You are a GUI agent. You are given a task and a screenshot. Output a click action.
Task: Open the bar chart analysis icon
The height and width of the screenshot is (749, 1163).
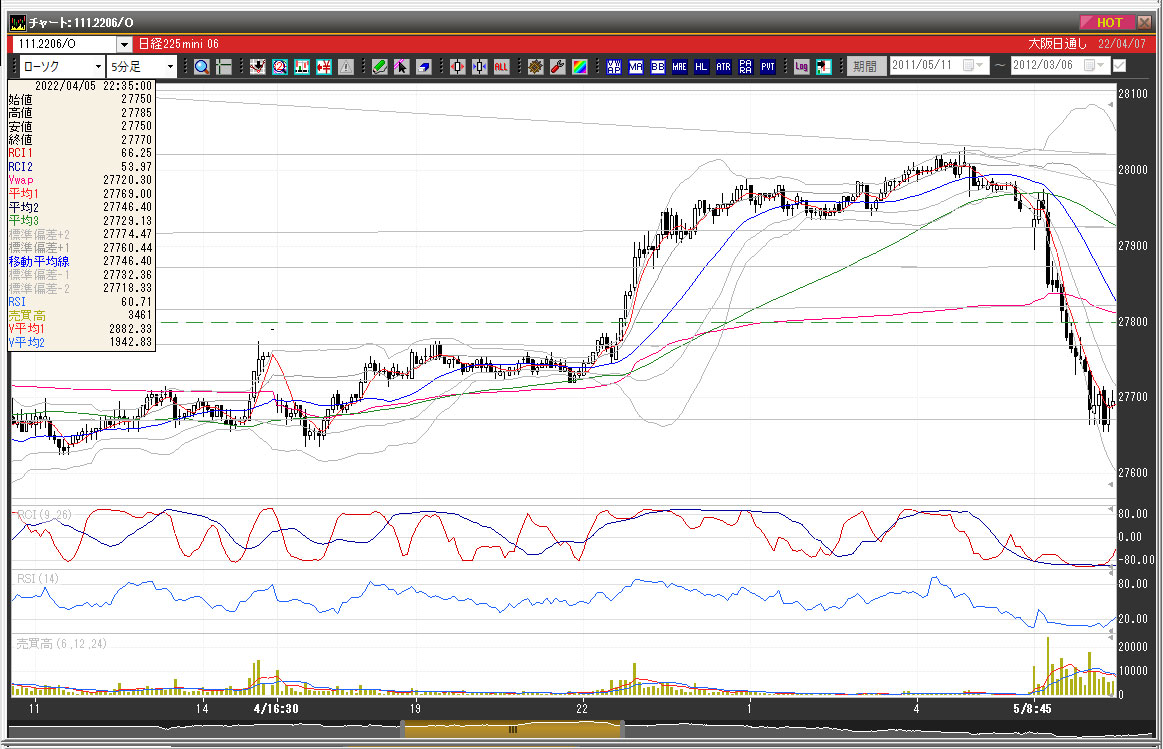pyautogui.click(x=302, y=67)
